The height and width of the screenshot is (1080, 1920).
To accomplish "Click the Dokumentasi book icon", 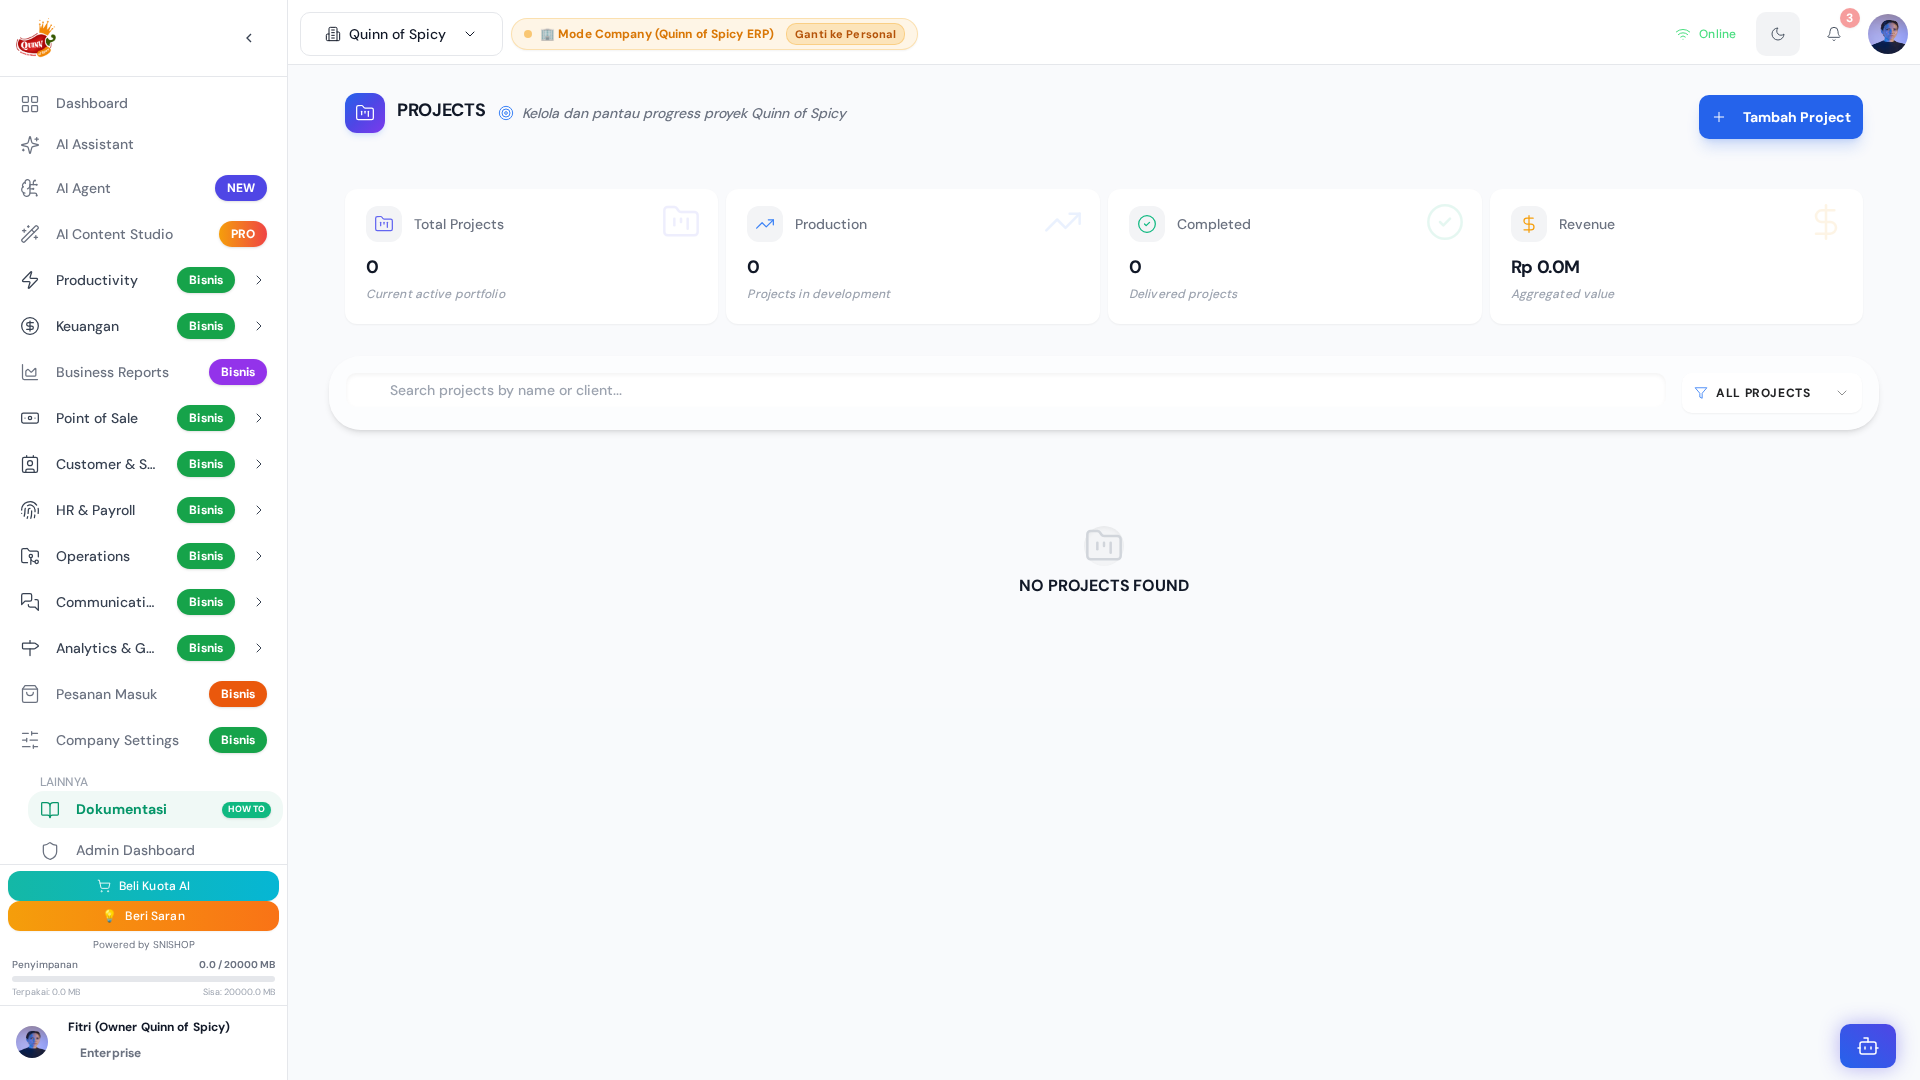I will [x=50, y=810].
